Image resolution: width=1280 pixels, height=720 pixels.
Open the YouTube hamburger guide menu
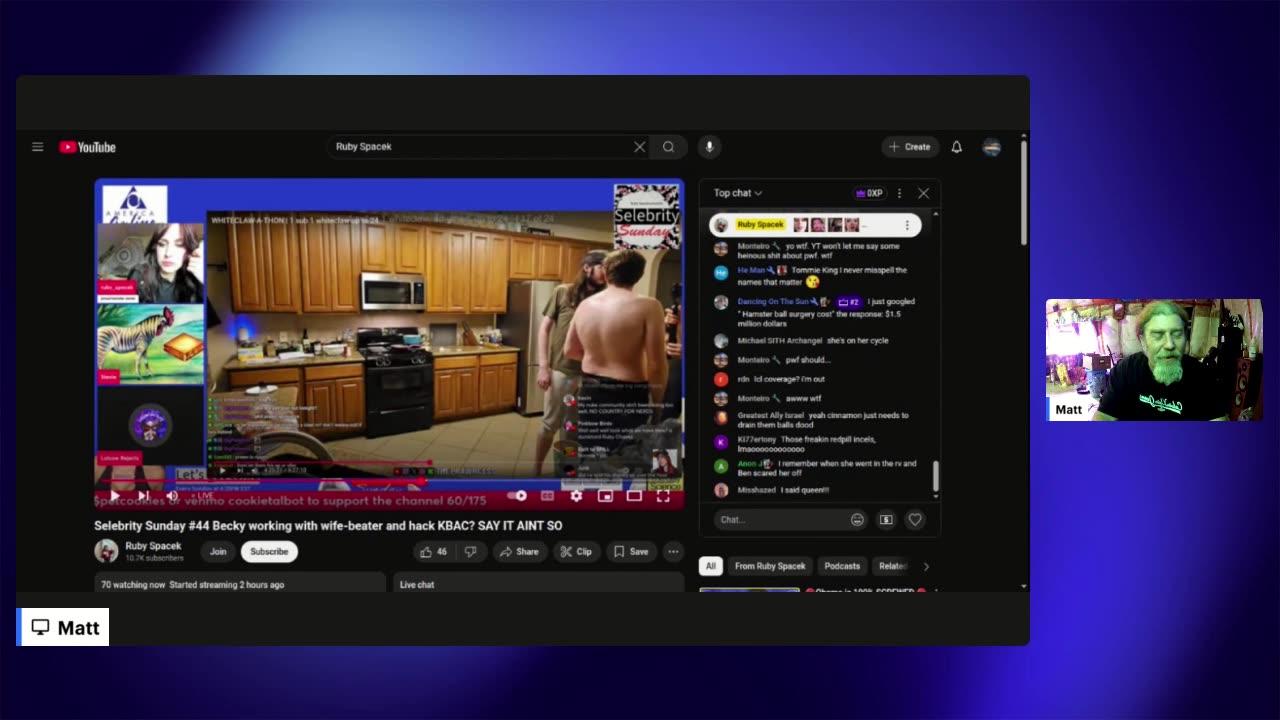coord(38,147)
